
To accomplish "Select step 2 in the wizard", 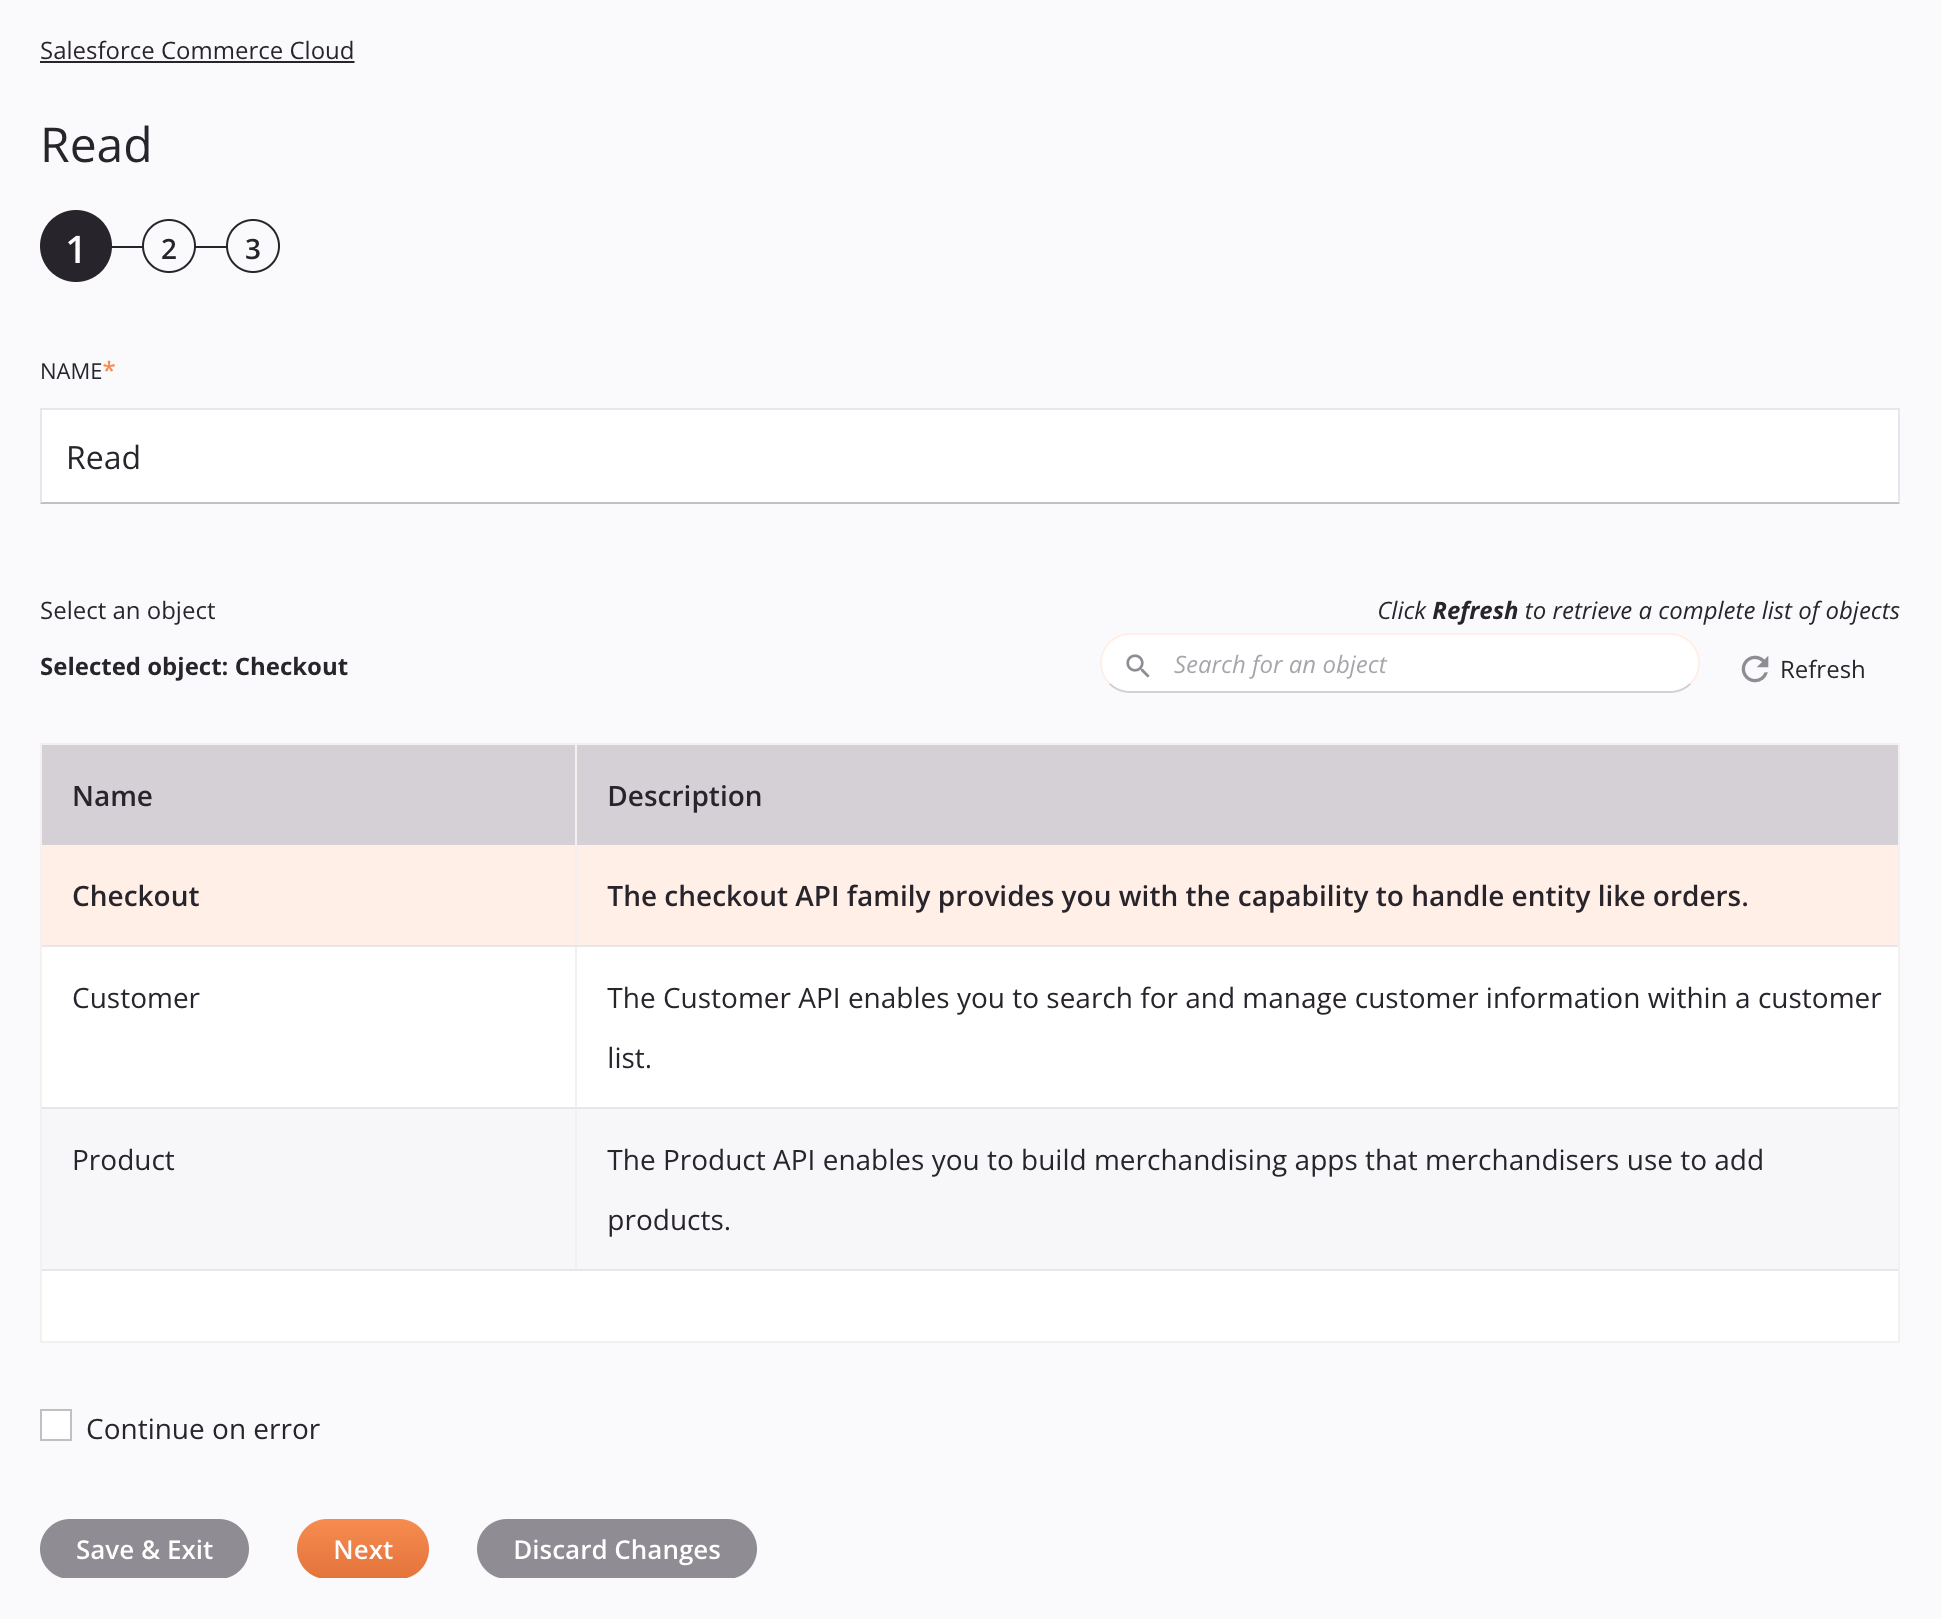I will point(168,248).
